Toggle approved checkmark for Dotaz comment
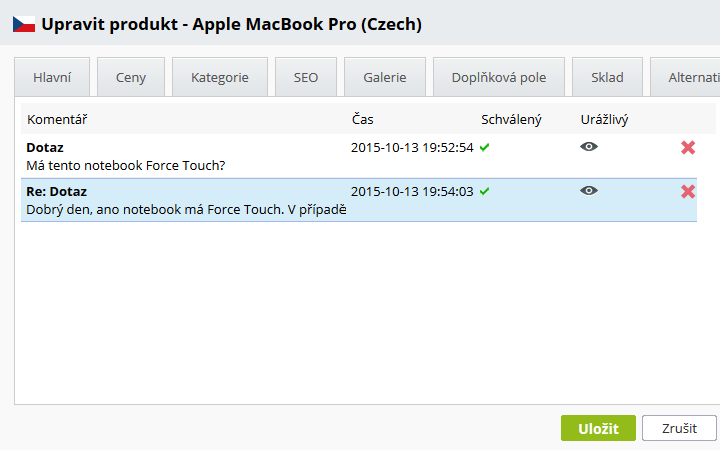The width and height of the screenshot is (720, 450). [484, 147]
